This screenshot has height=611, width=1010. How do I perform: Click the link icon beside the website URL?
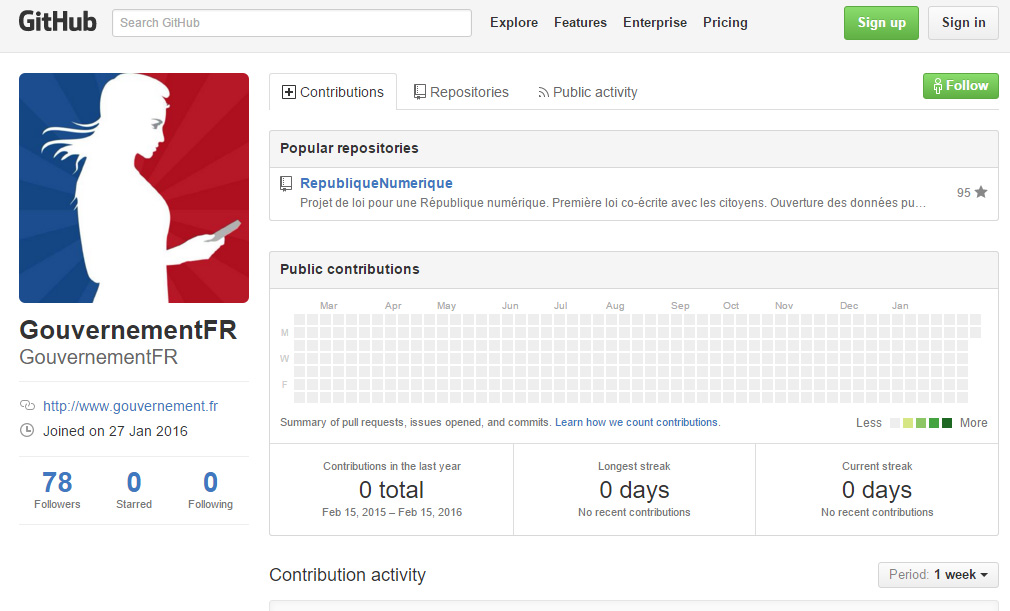tap(27, 405)
